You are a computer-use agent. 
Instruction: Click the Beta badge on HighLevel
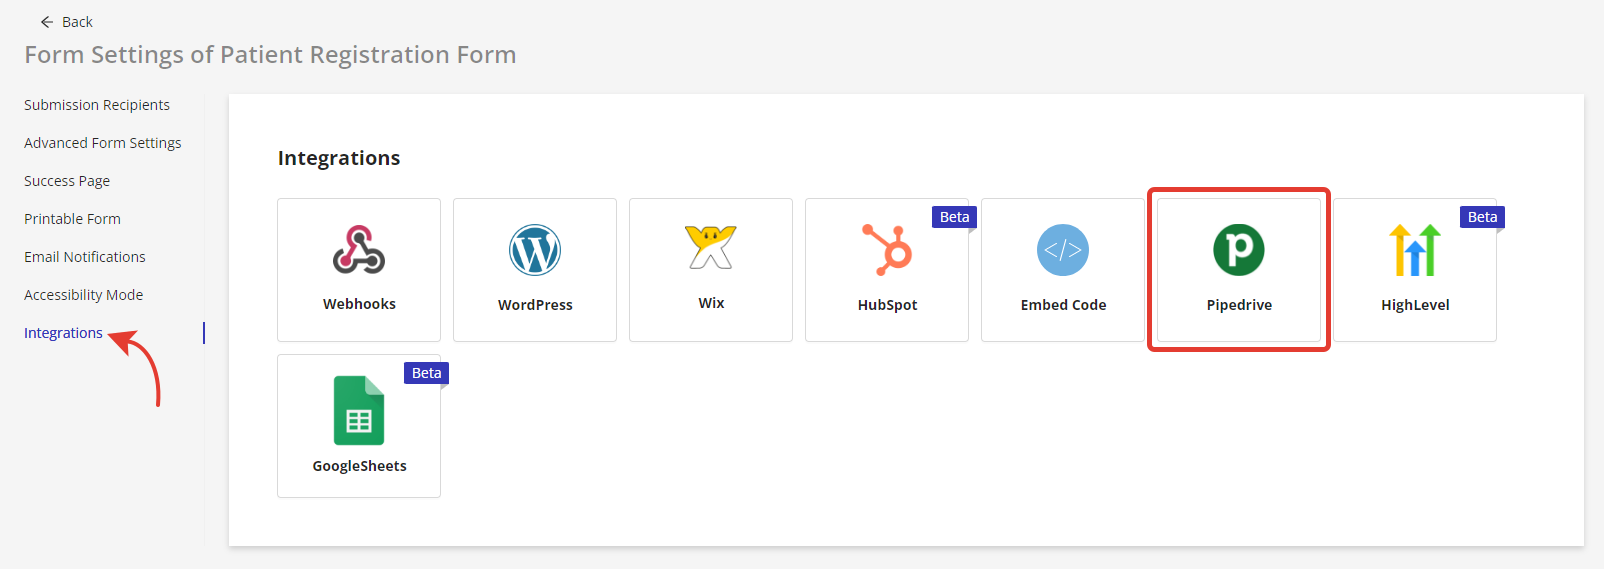pyautogui.click(x=1482, y=217)
